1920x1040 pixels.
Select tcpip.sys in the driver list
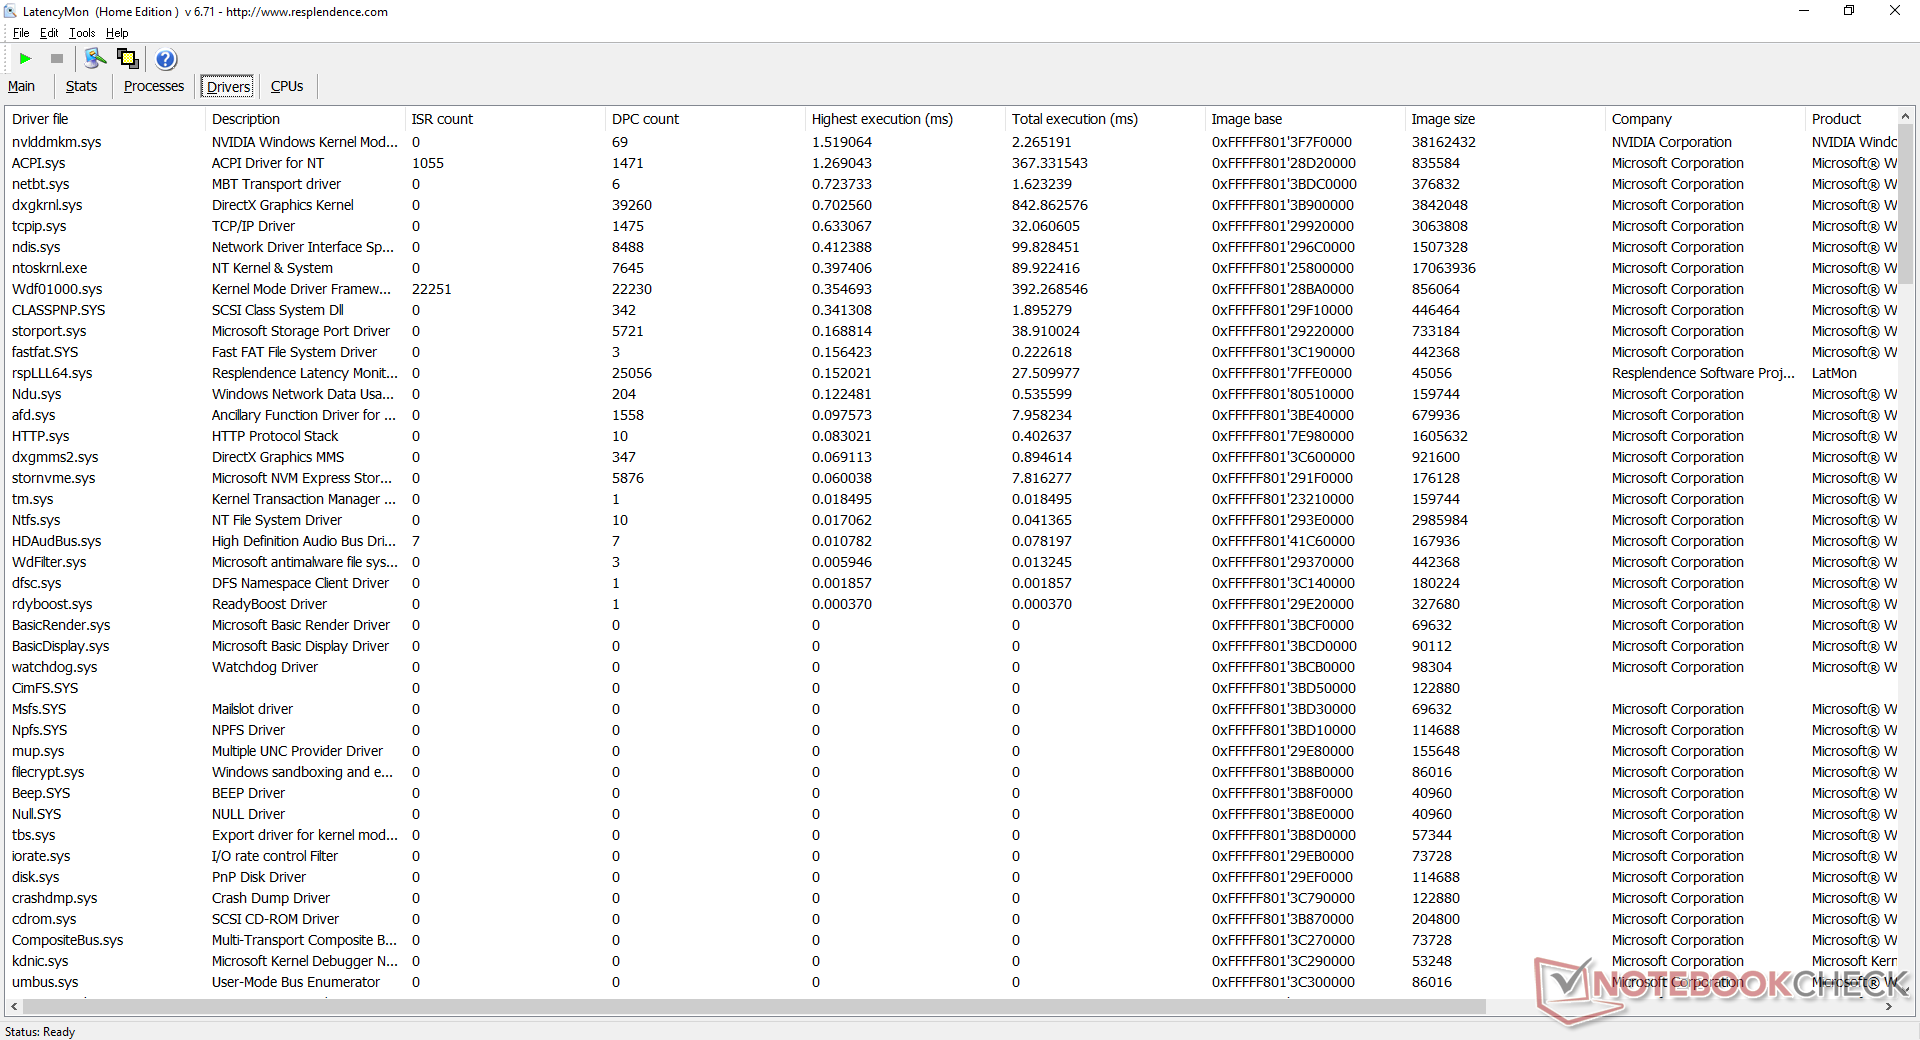tap(951, 226)
